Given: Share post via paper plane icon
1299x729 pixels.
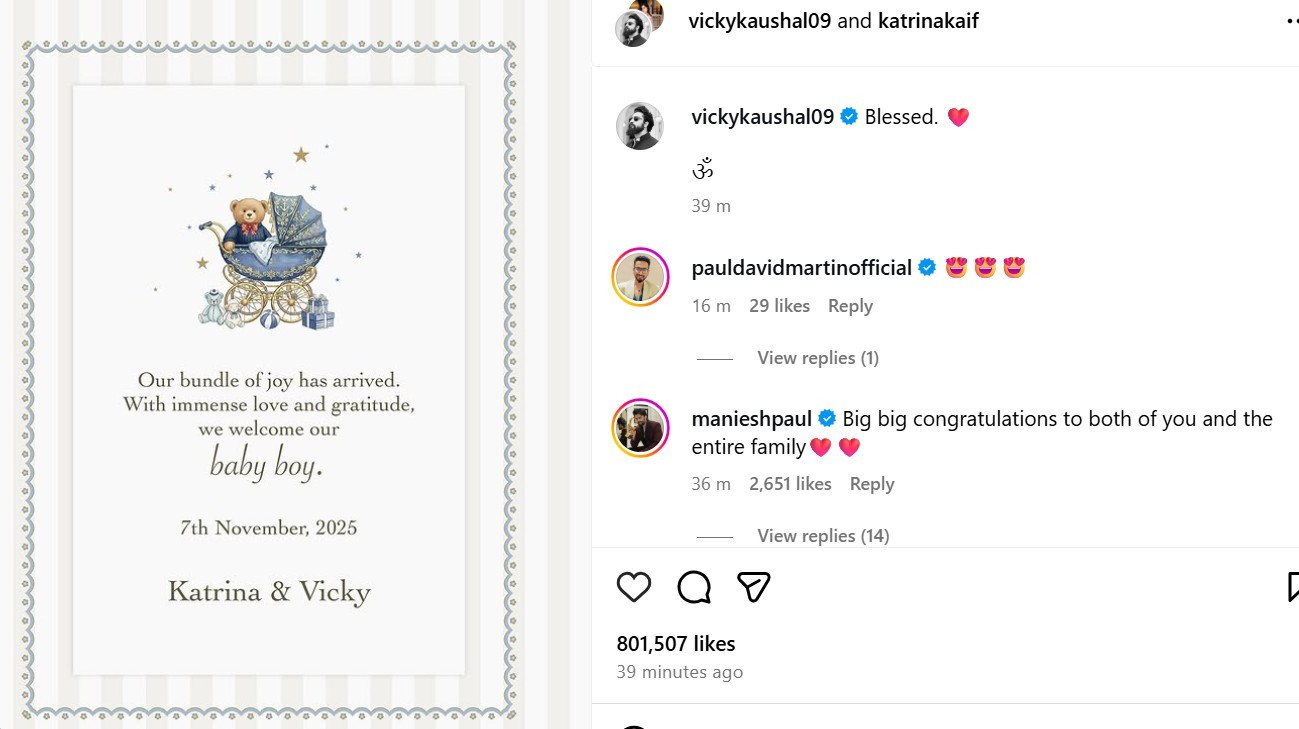Looking at the screenshot, I should pyautogui.click(x=753, y=587).
